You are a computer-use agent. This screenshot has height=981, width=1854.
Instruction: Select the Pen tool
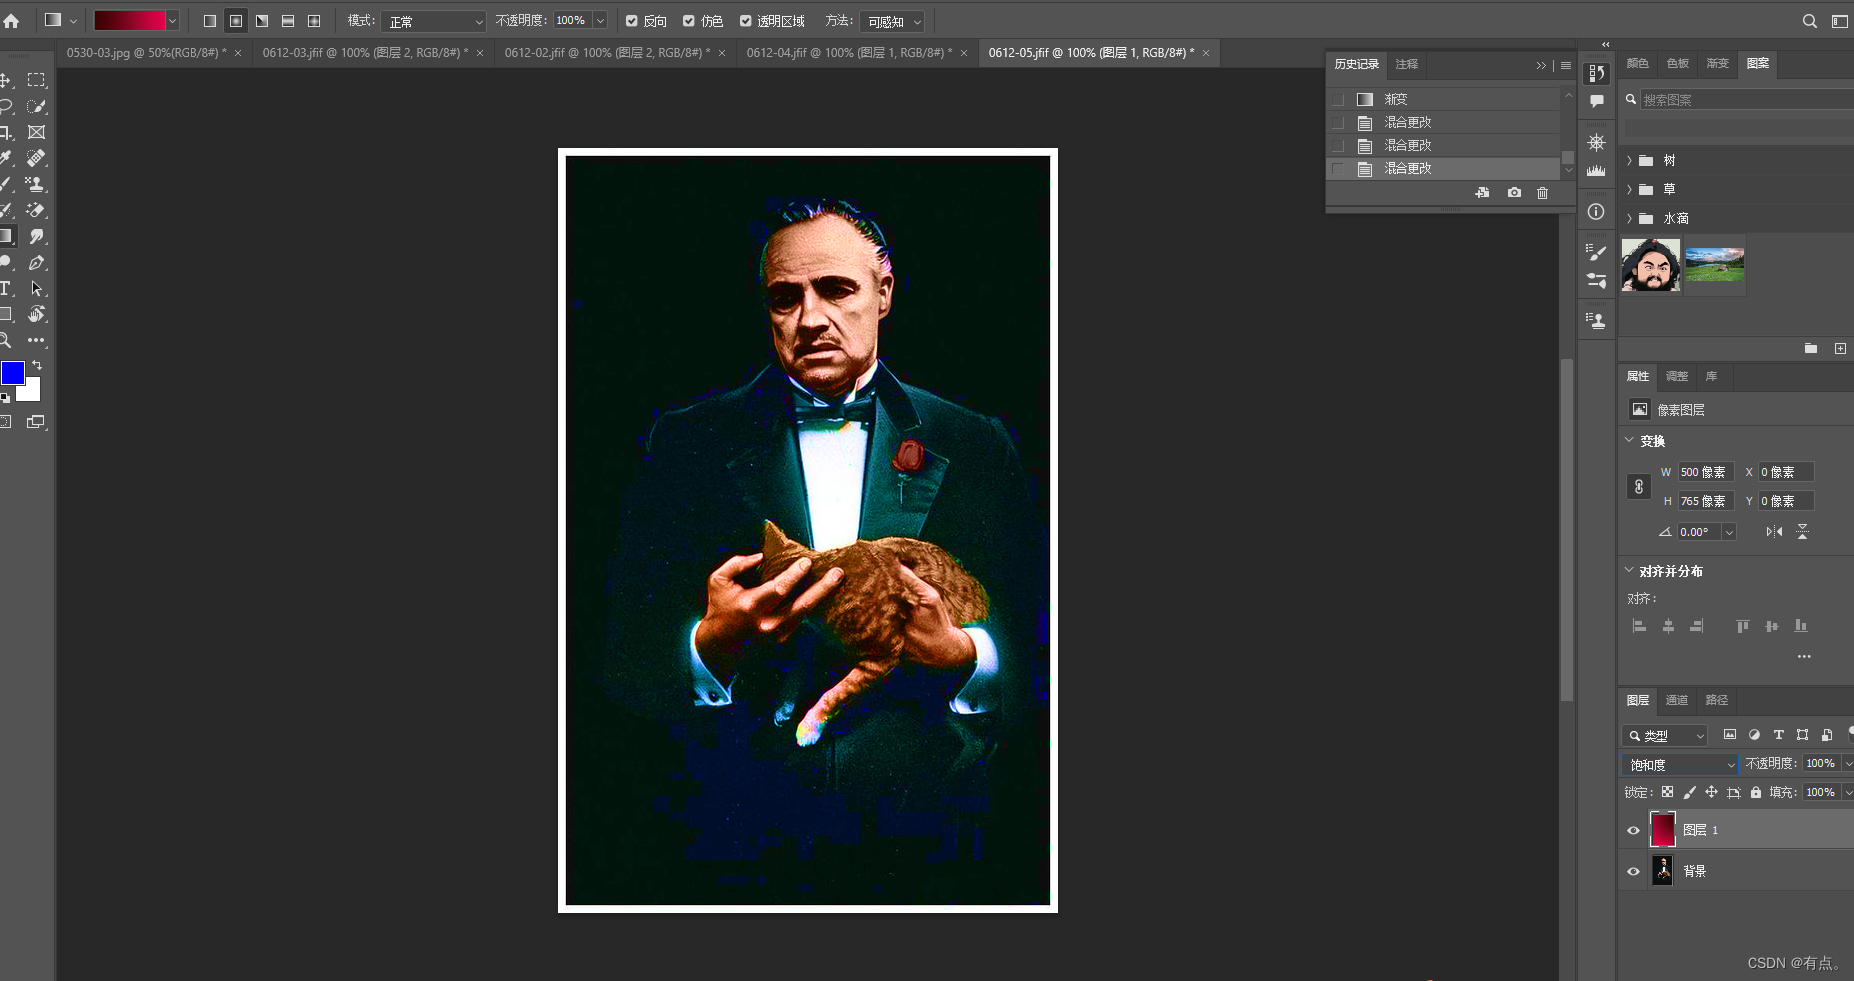click(37, 262)
